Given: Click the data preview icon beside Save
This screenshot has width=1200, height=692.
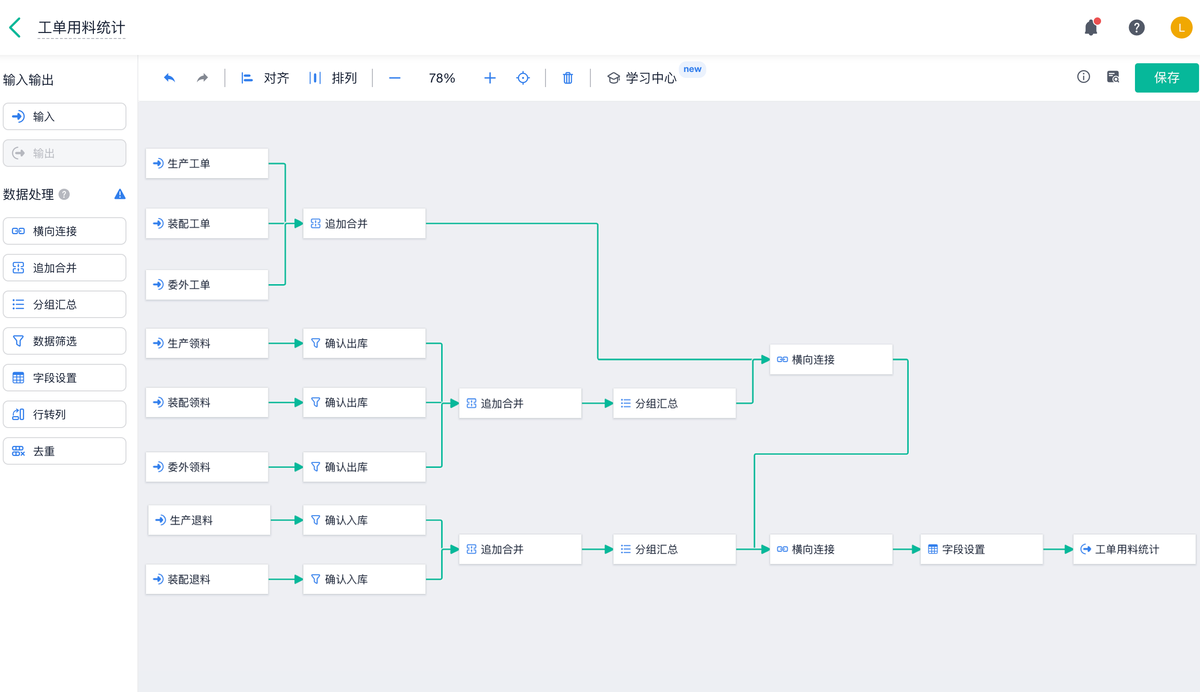Looking at the screenshot, I should coord(1113,77).
